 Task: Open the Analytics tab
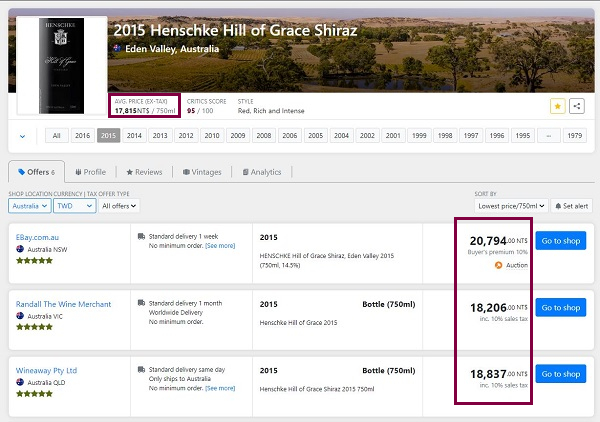(x=262, y=172)
